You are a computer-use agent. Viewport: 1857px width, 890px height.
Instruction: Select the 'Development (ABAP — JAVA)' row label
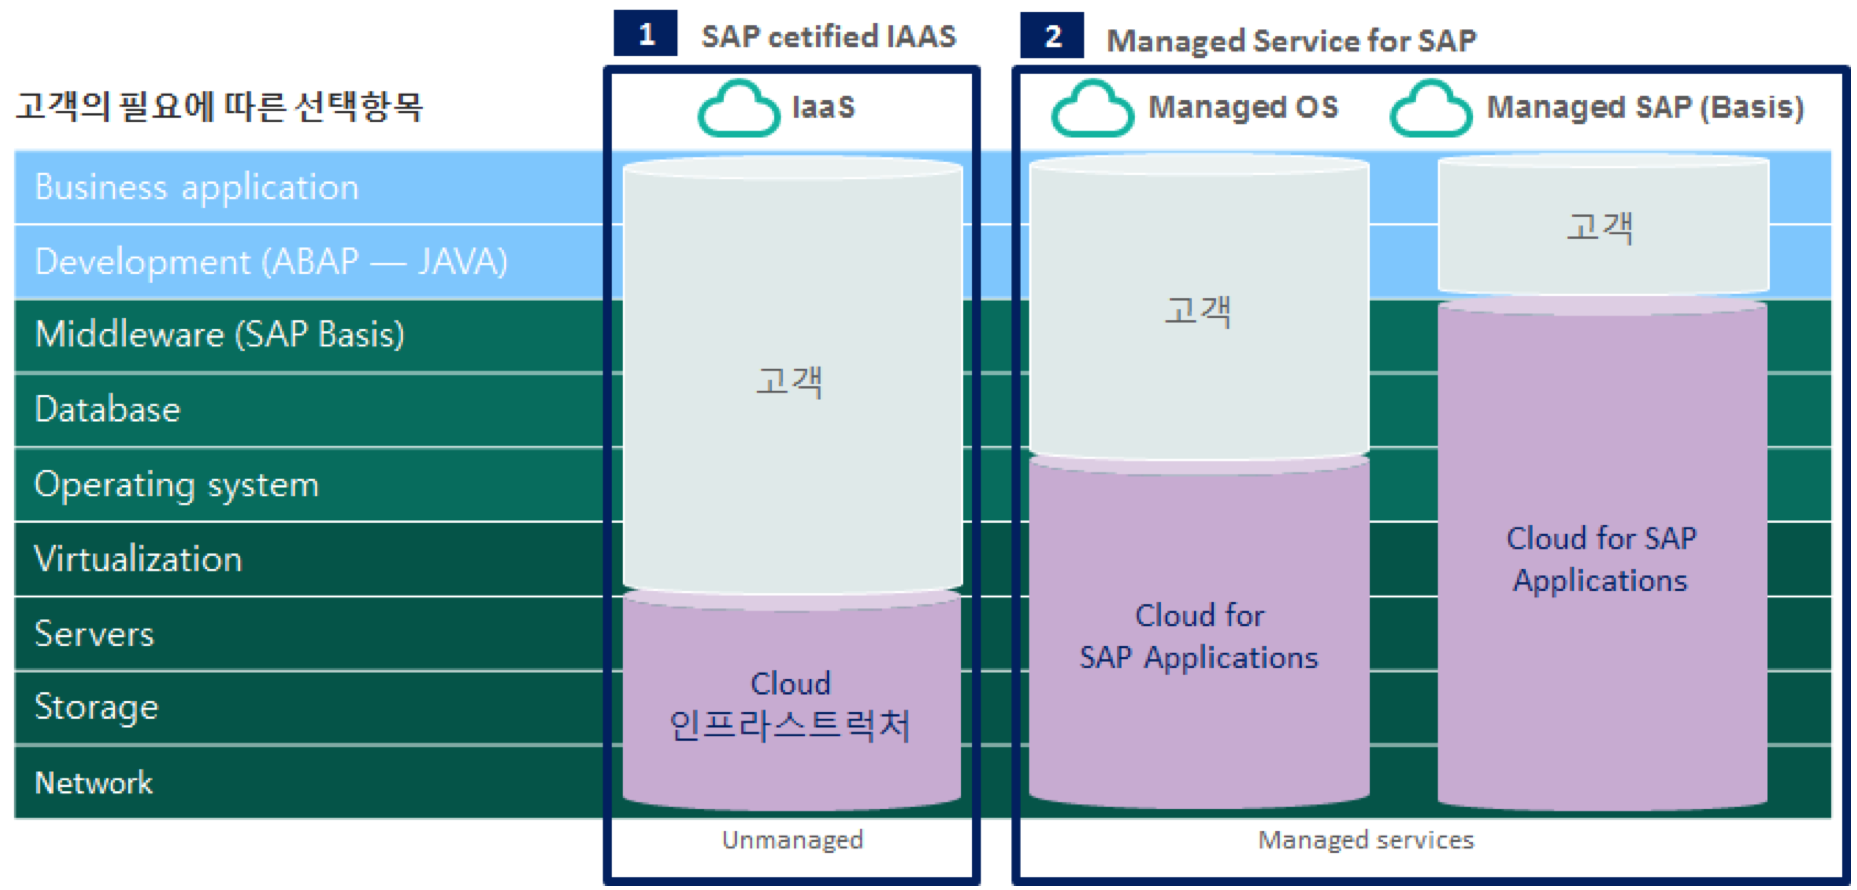point(271,262)
